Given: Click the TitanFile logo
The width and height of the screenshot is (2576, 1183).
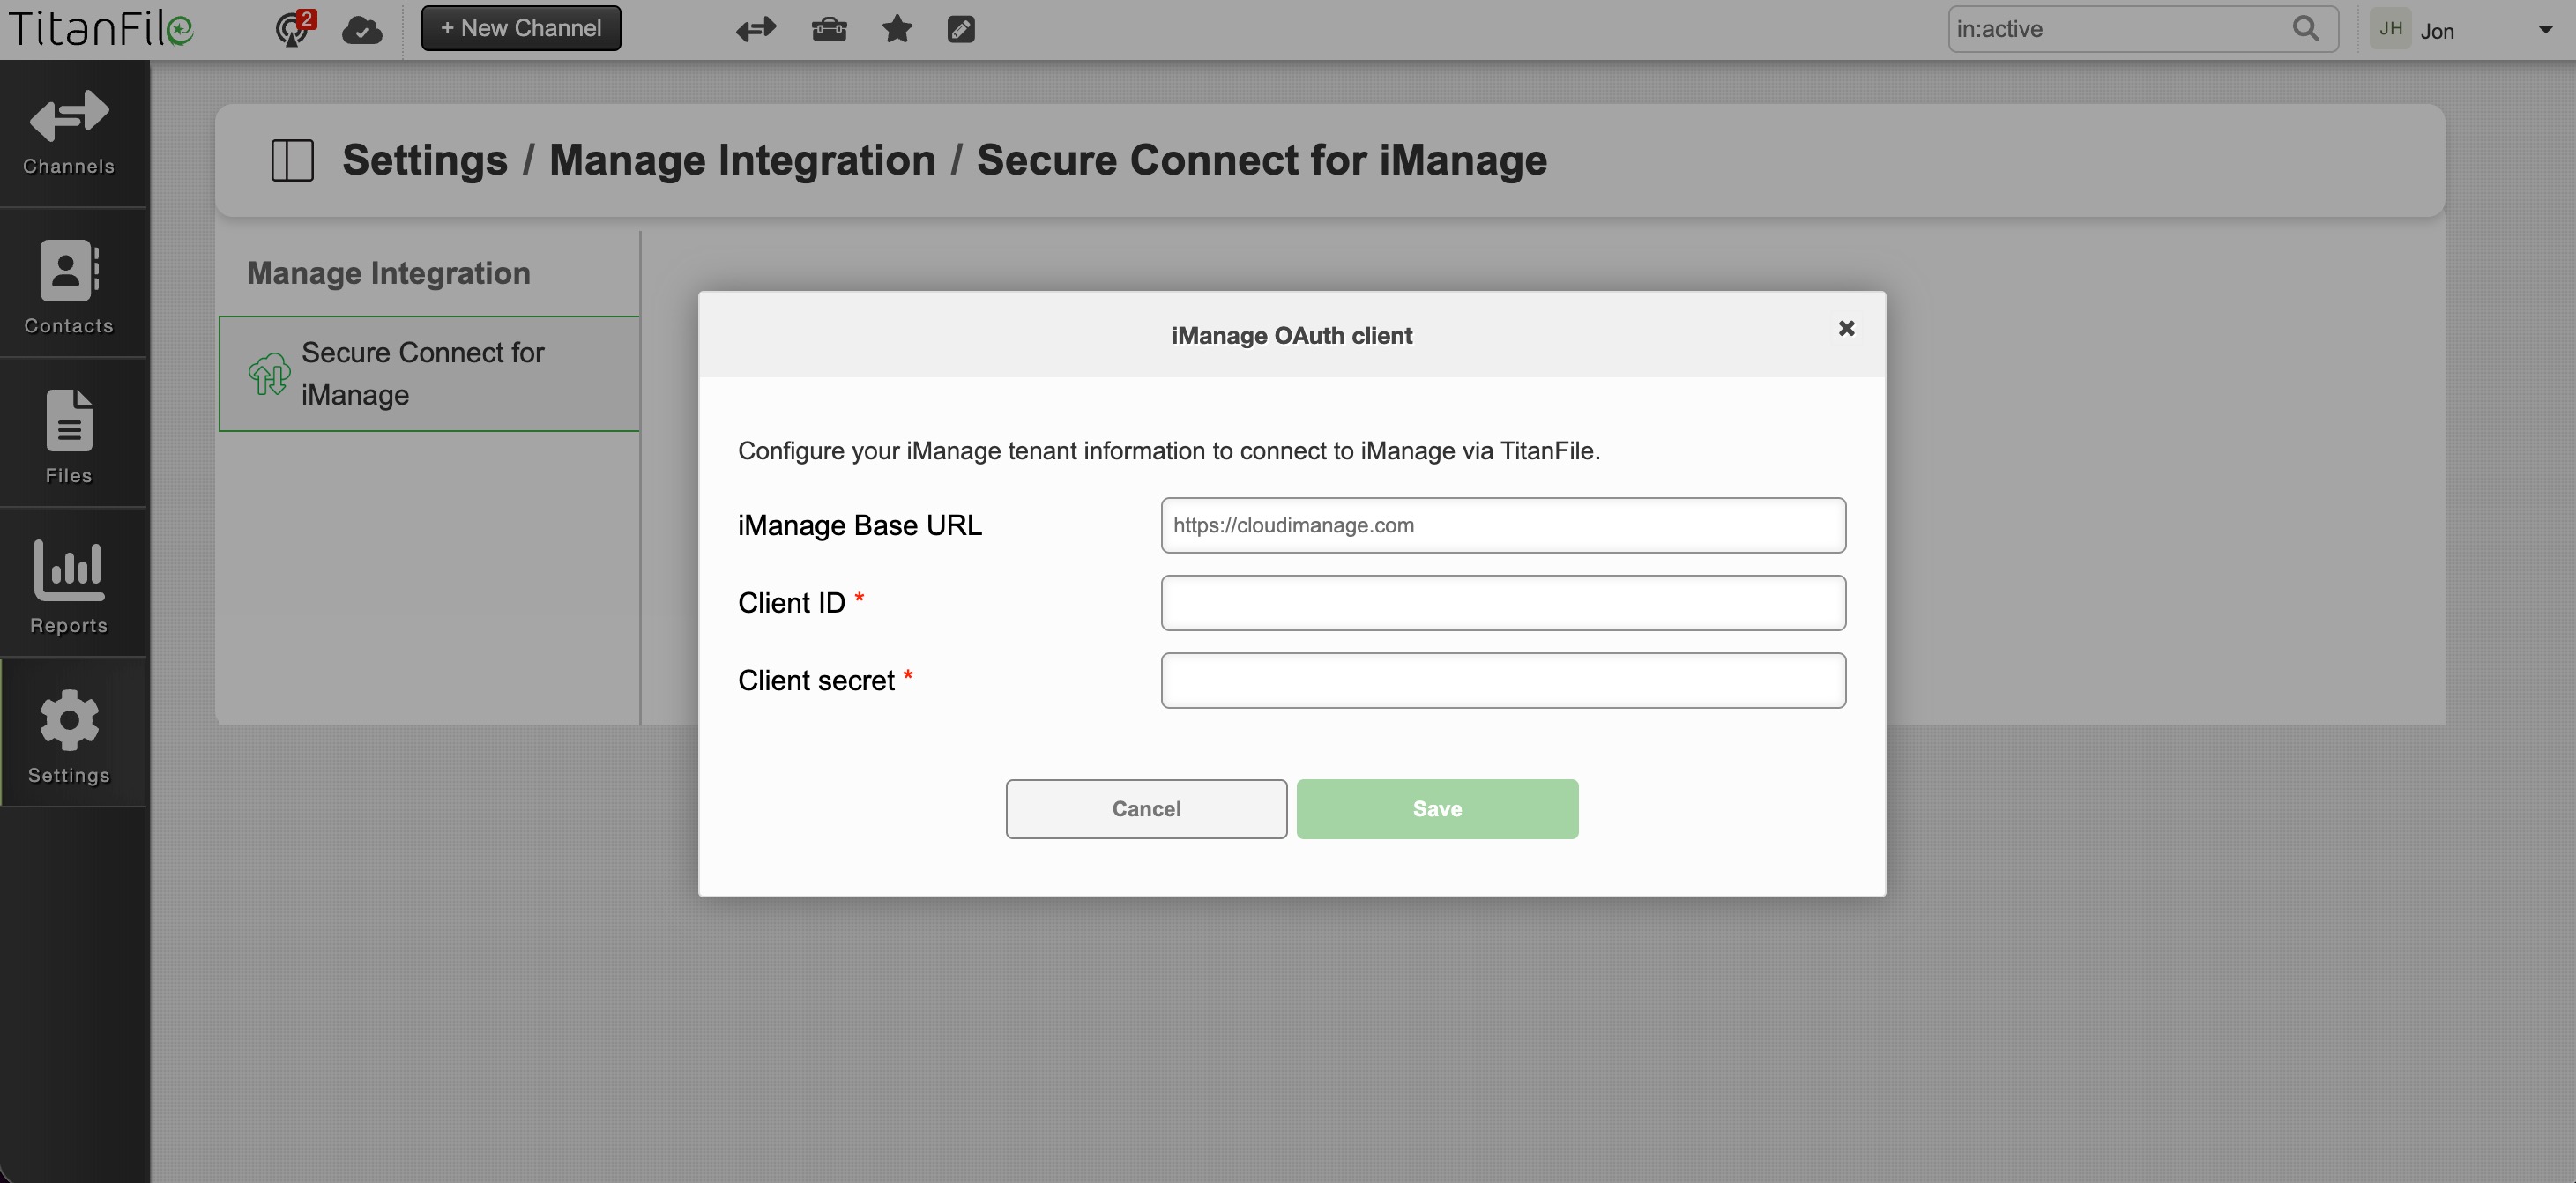Looking at the screenshot, I should pyautogui.click(x=101, y=29).
